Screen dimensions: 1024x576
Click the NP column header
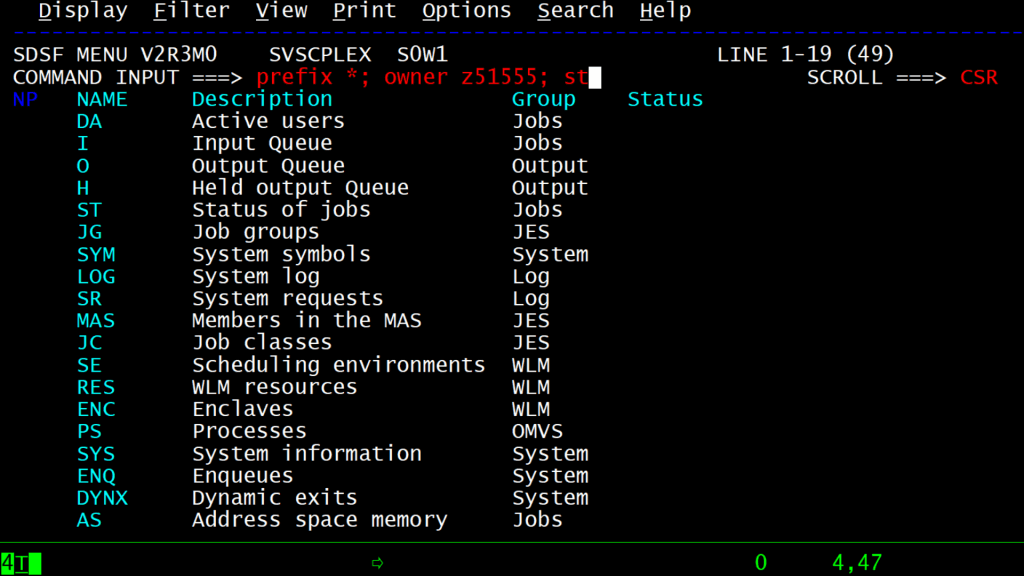[25, 99]
